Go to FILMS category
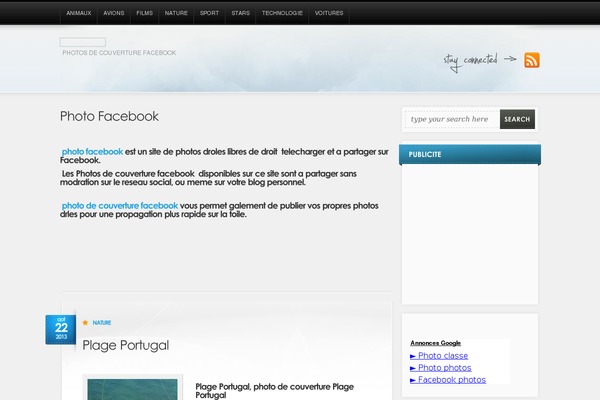Image resolution: width=600 pixels, height=400 pixels. point(145,13)
